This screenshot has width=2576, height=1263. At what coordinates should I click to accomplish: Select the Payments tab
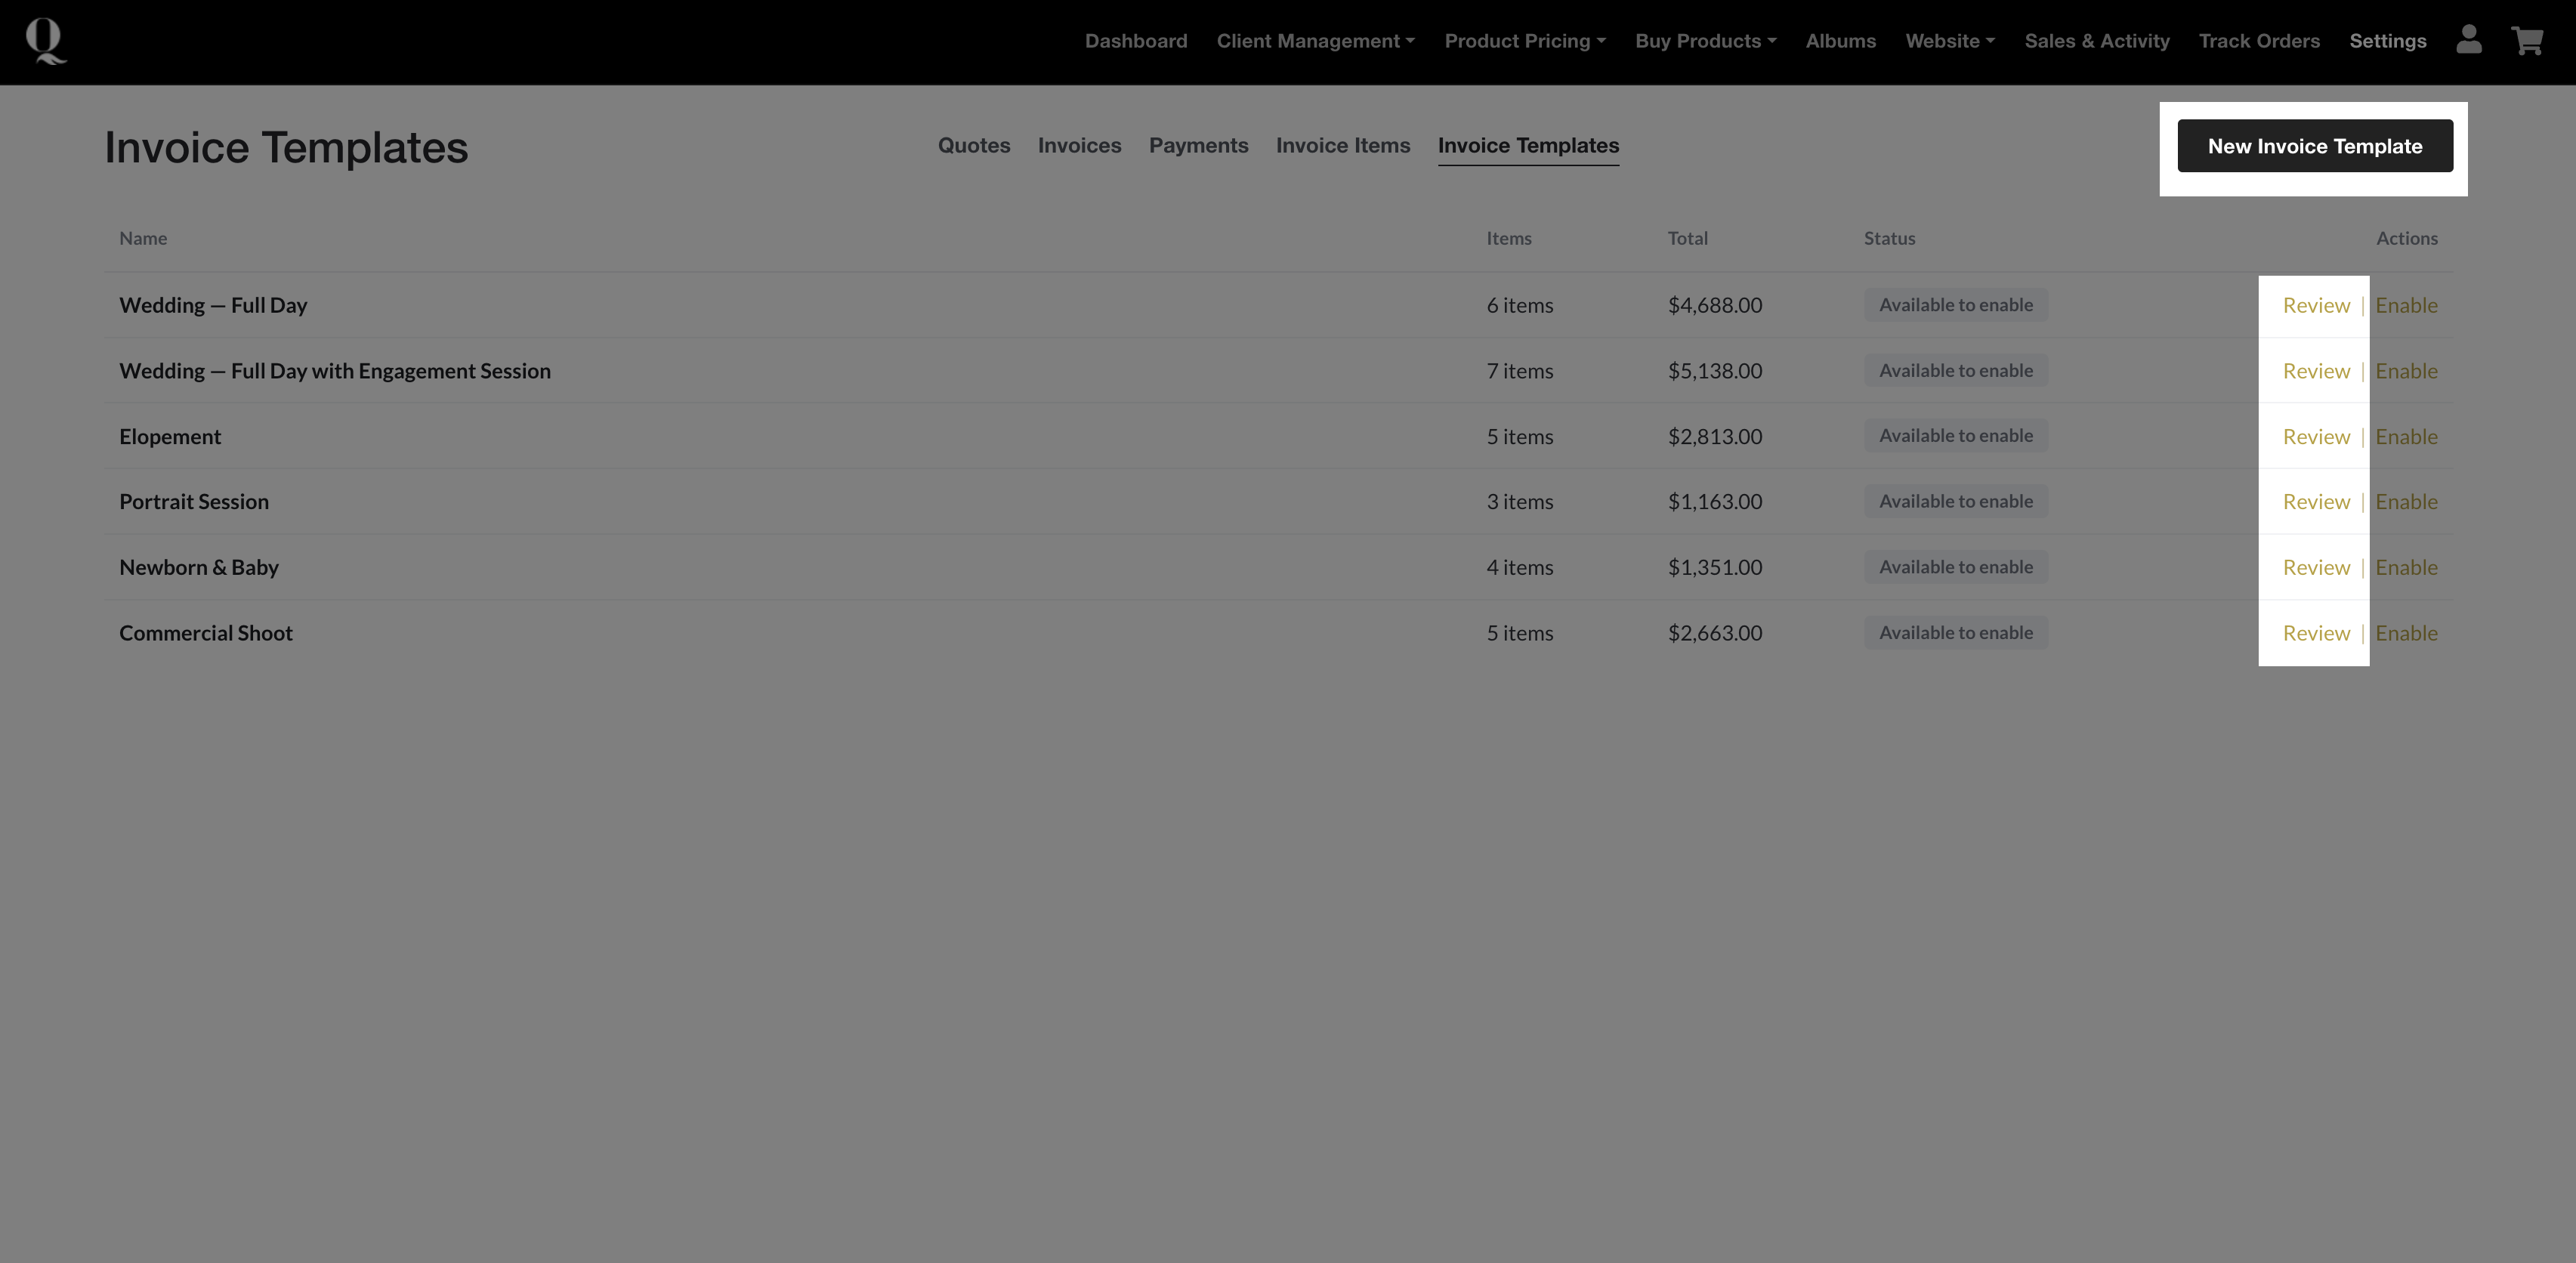[x=1198, y=146]
